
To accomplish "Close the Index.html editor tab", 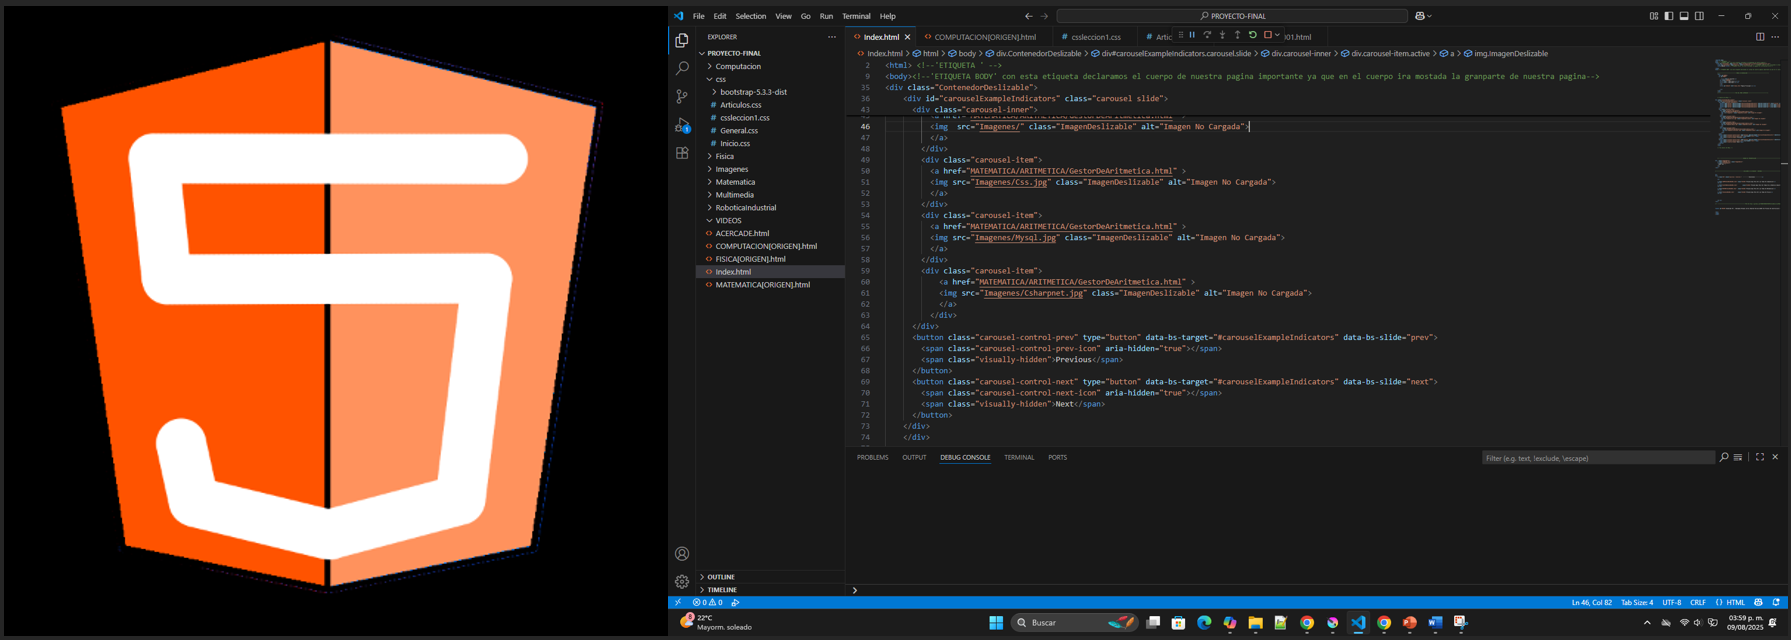I will tap(907, 37).
